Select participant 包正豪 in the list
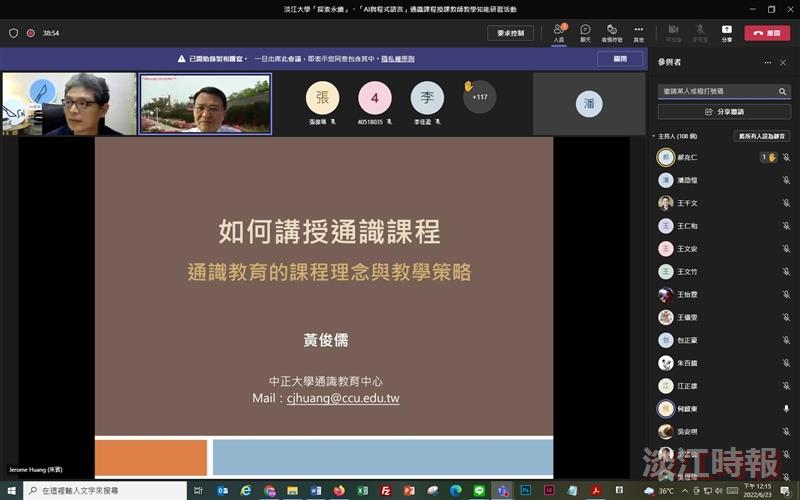Image resolution: width=800 pixels, height=500 pixels. 723,340
